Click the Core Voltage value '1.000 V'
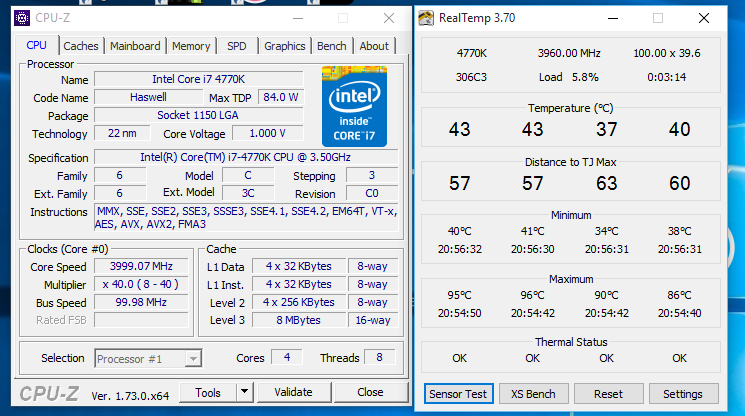This screenshot has width=745, height=416. [267, 133]
